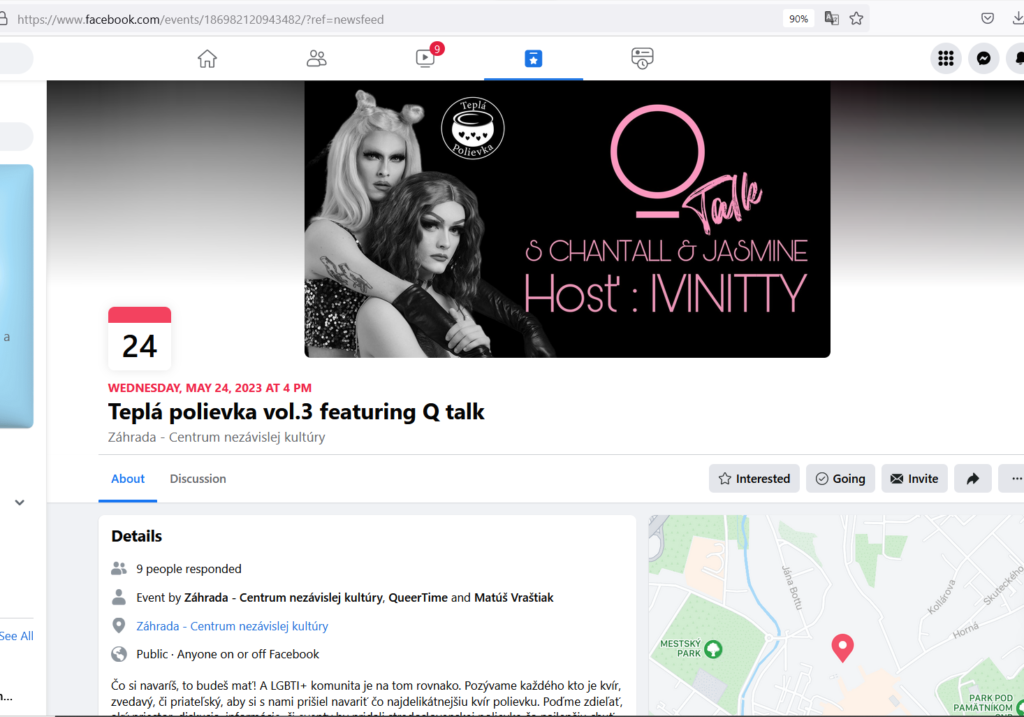Open the Watch video icon with notification badge
This screenshot has height=717, width=1024.
coord(426,58)
